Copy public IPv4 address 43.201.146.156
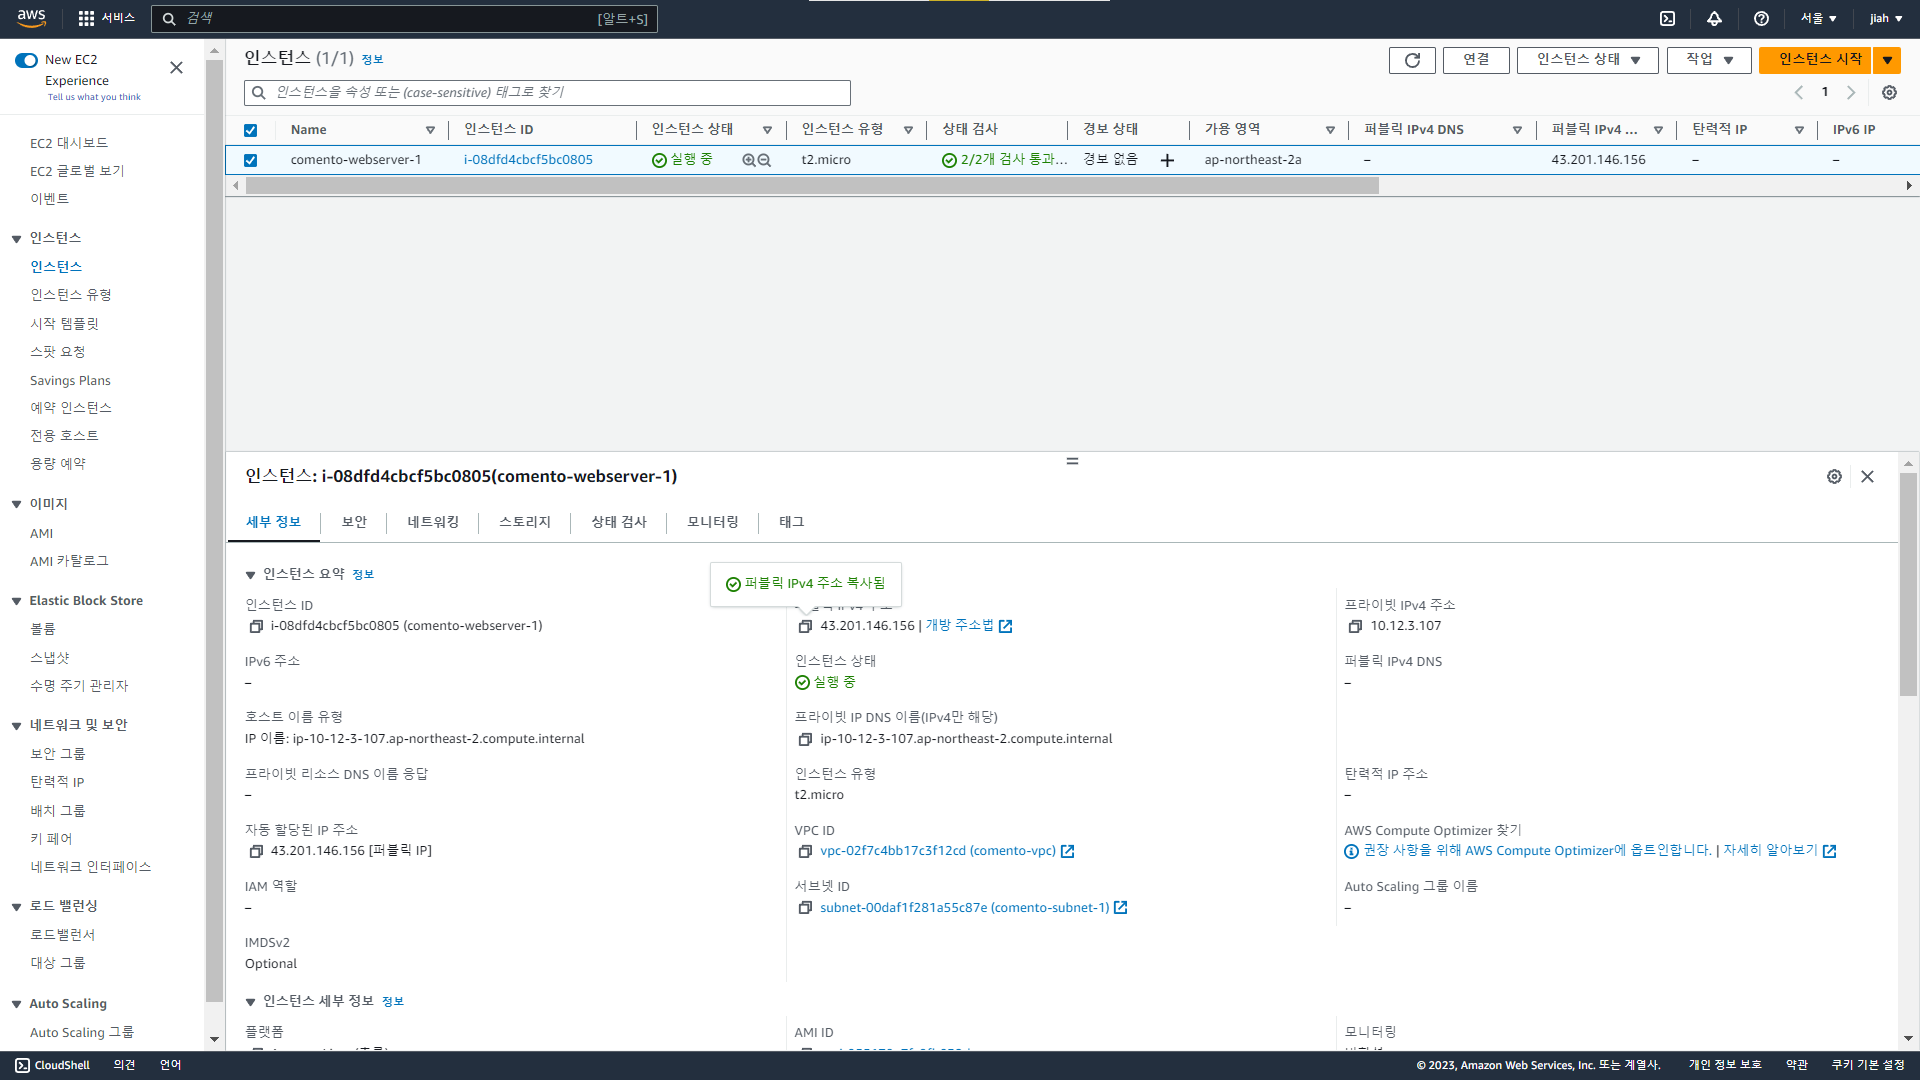 pyautogui.click(x=805, y=626)
